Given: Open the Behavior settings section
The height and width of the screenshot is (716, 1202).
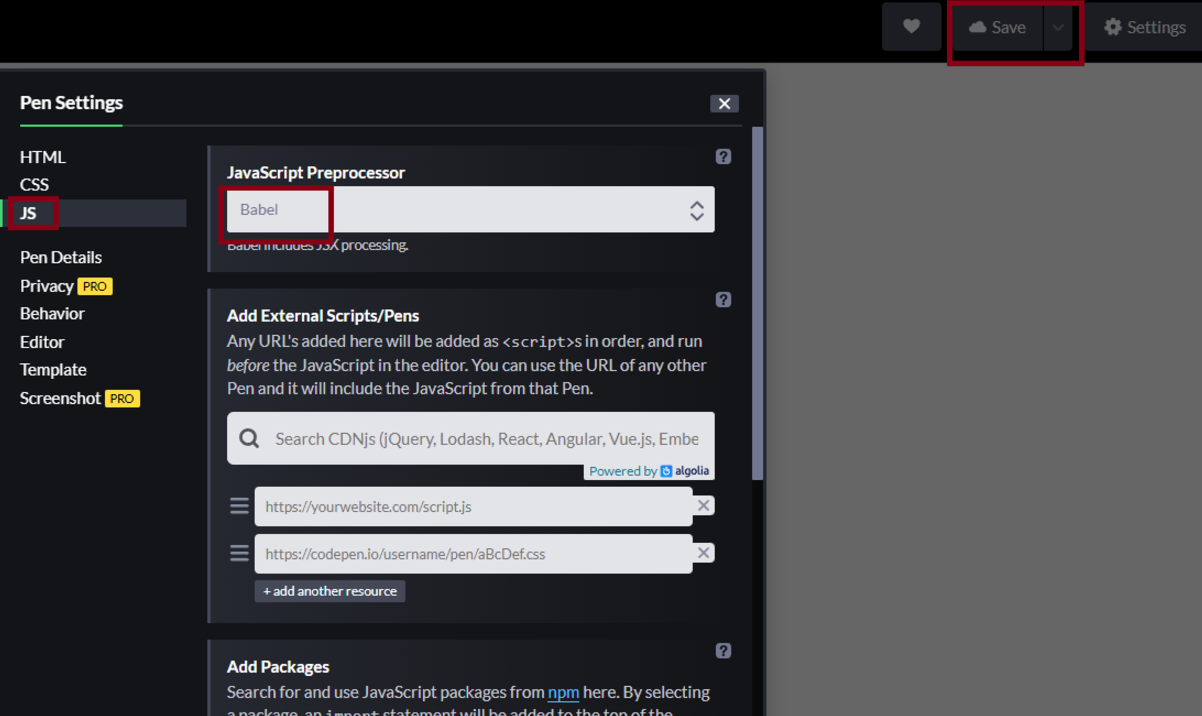Looking at the screenshot, I should pyautogui.click(x=52, y=313).
